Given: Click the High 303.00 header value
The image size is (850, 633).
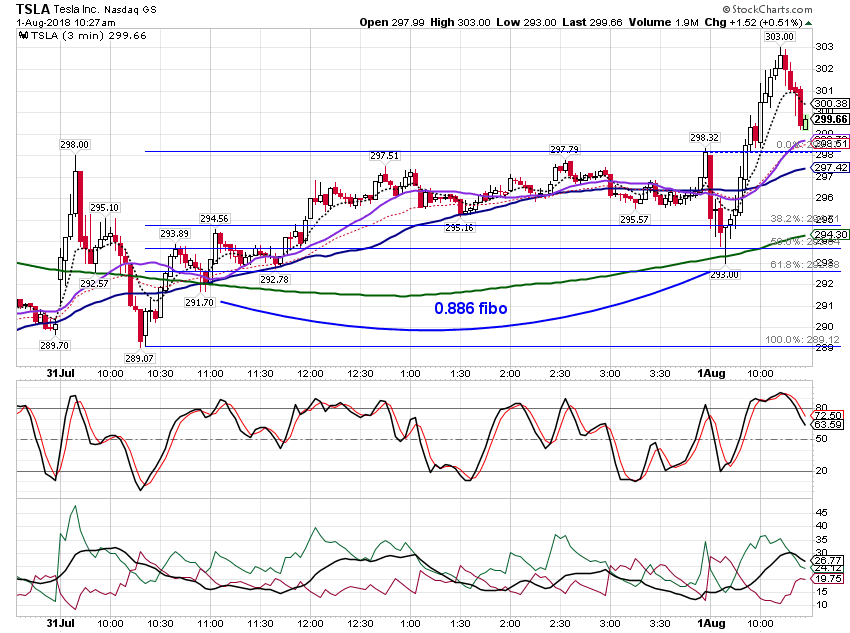Looking at the screenshot, I should coord(460,22).
